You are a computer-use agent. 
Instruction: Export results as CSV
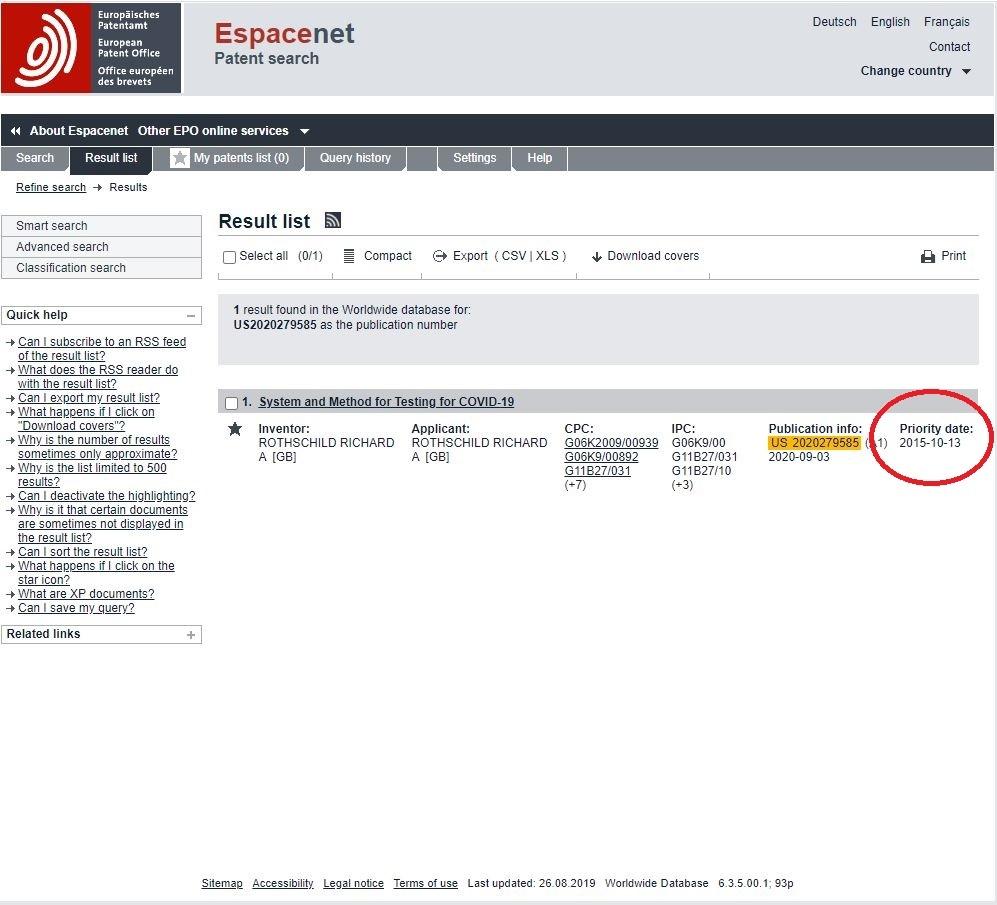(514, 256)
